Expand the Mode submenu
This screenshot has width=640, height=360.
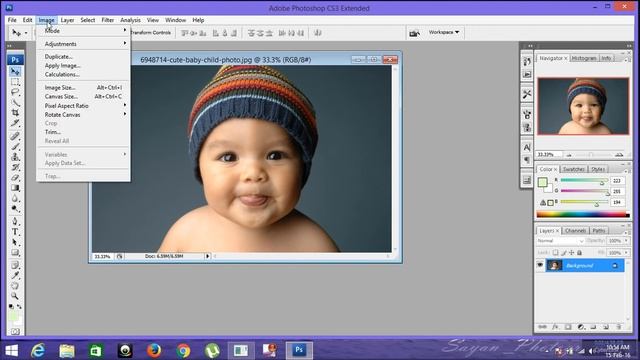[83, 31]
